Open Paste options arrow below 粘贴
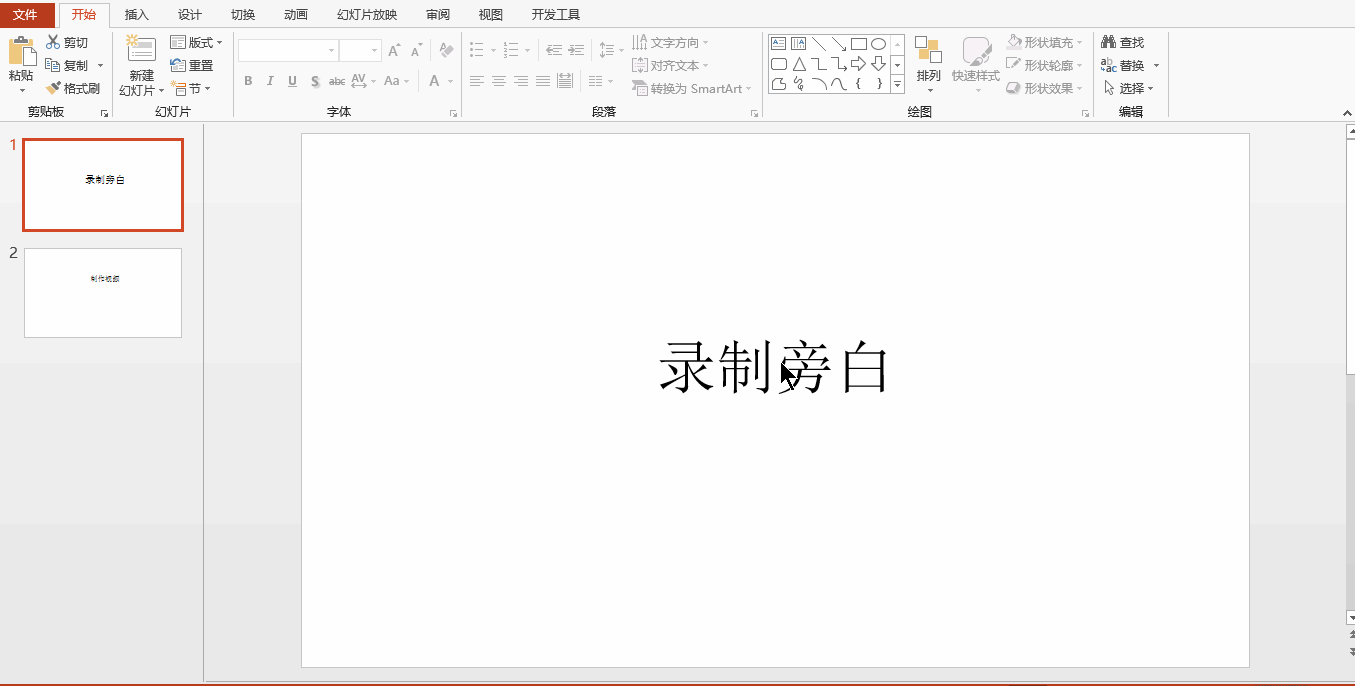 click(22, 90)
